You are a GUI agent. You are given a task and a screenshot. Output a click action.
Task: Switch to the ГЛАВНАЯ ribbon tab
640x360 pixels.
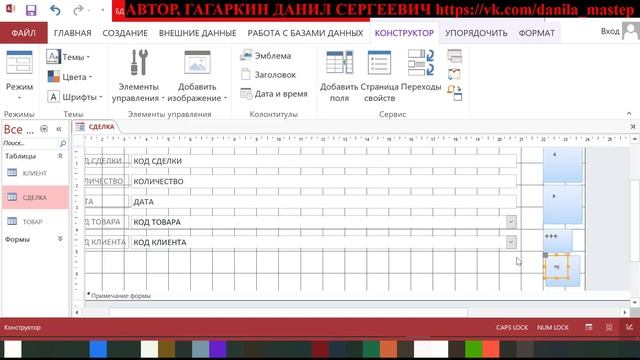pyautogui.click(x=73, y=33)
